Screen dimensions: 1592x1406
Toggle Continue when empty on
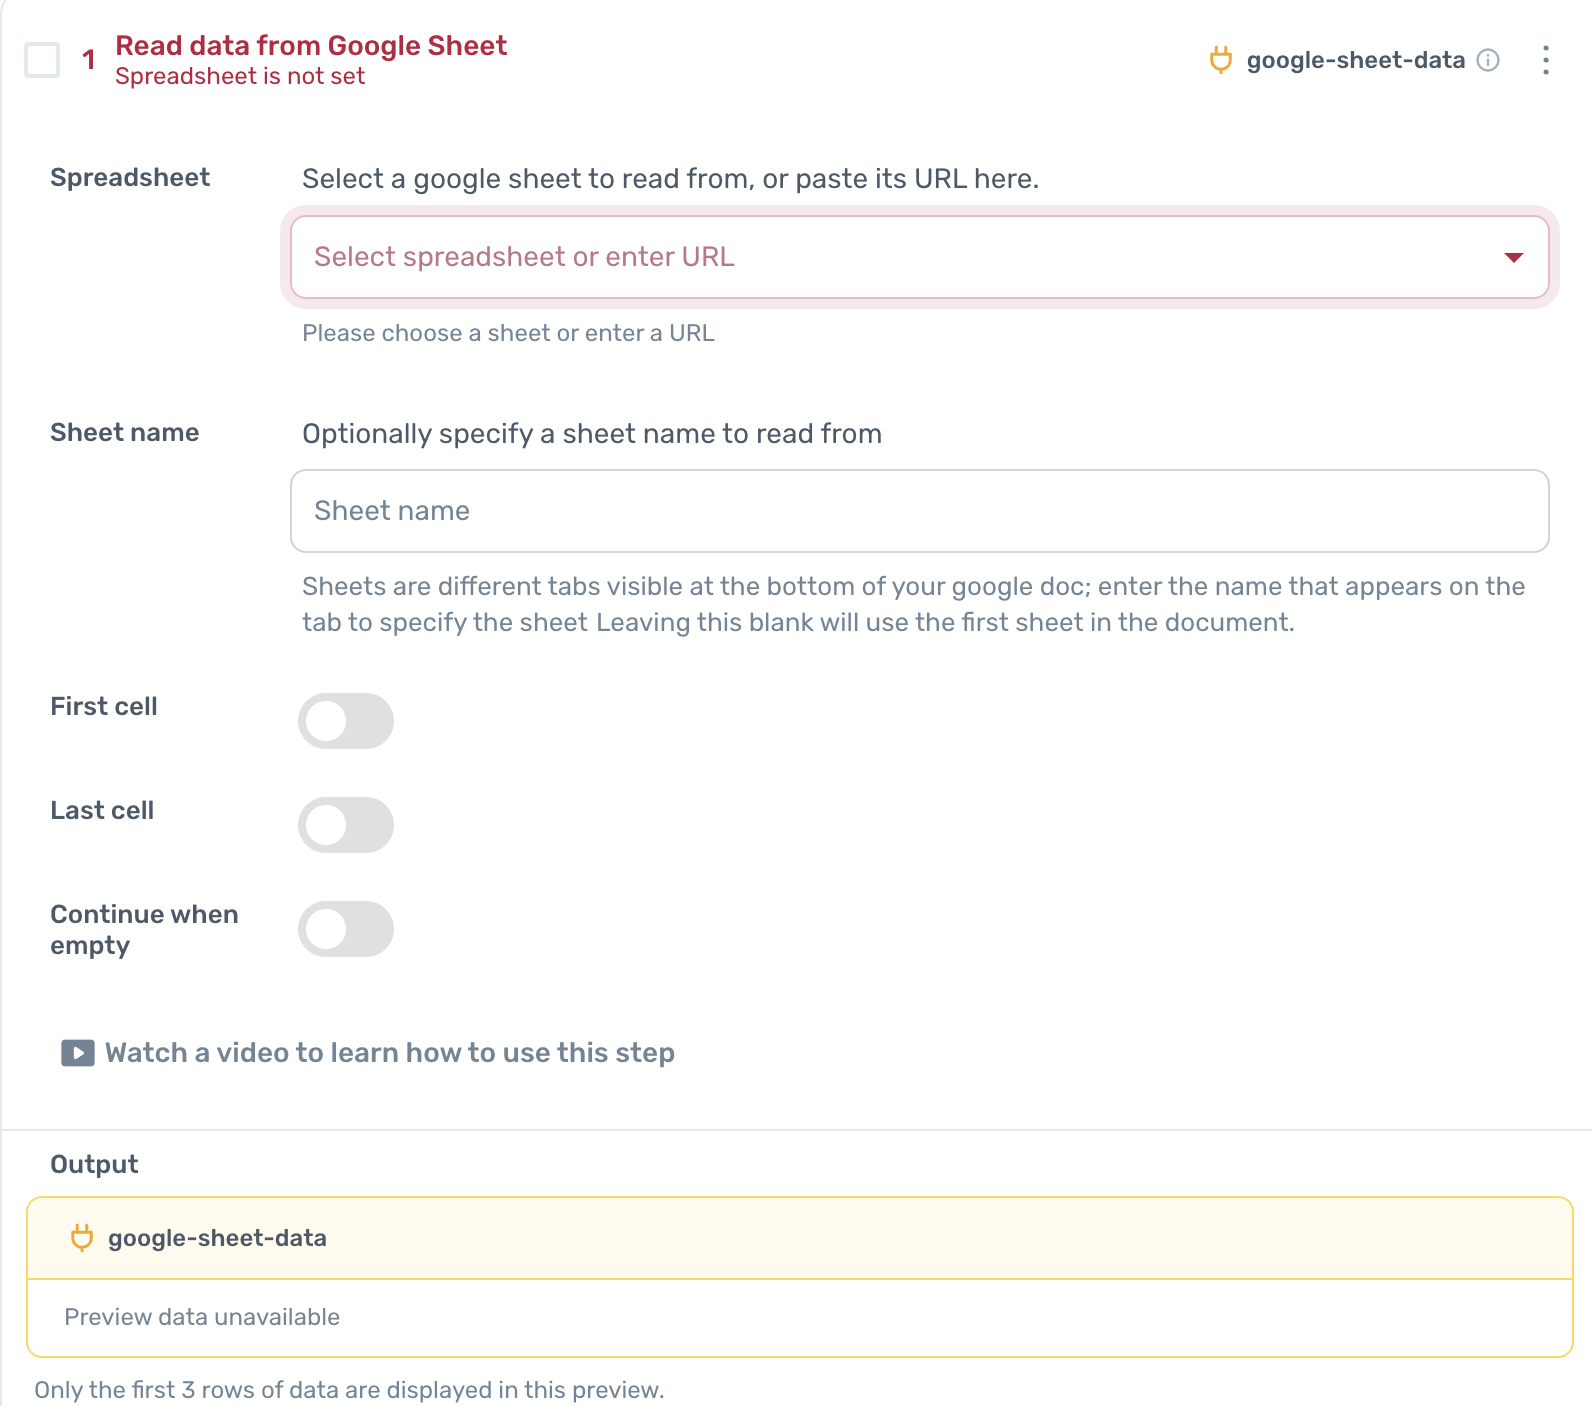[x=346, y=929]
